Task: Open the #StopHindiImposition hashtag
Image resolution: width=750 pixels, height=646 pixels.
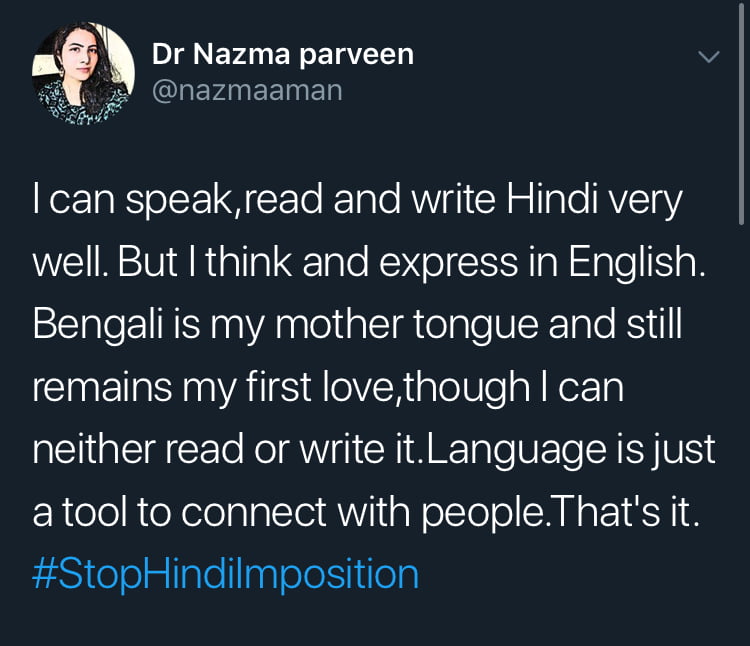Action: pyautogui.click(x=225, y=574)
